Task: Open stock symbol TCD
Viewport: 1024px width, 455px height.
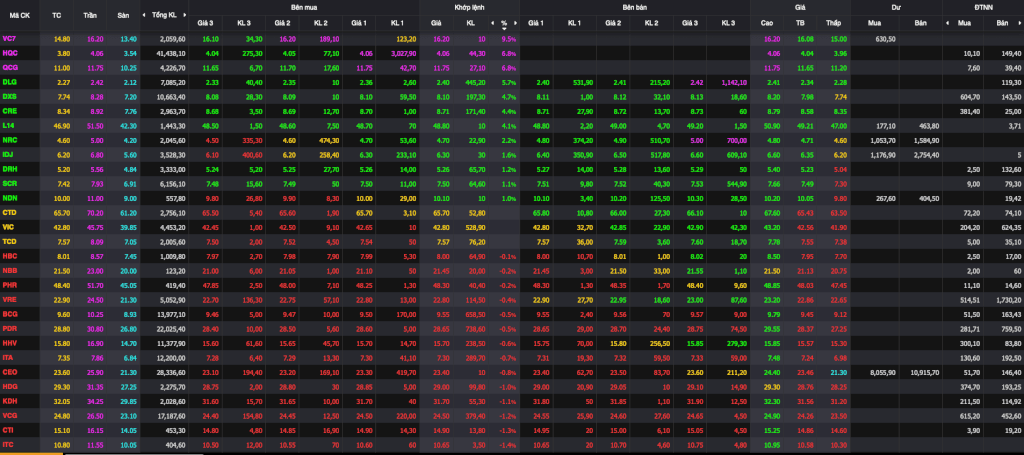Action: pyautogui.click(x=9, y=241)
